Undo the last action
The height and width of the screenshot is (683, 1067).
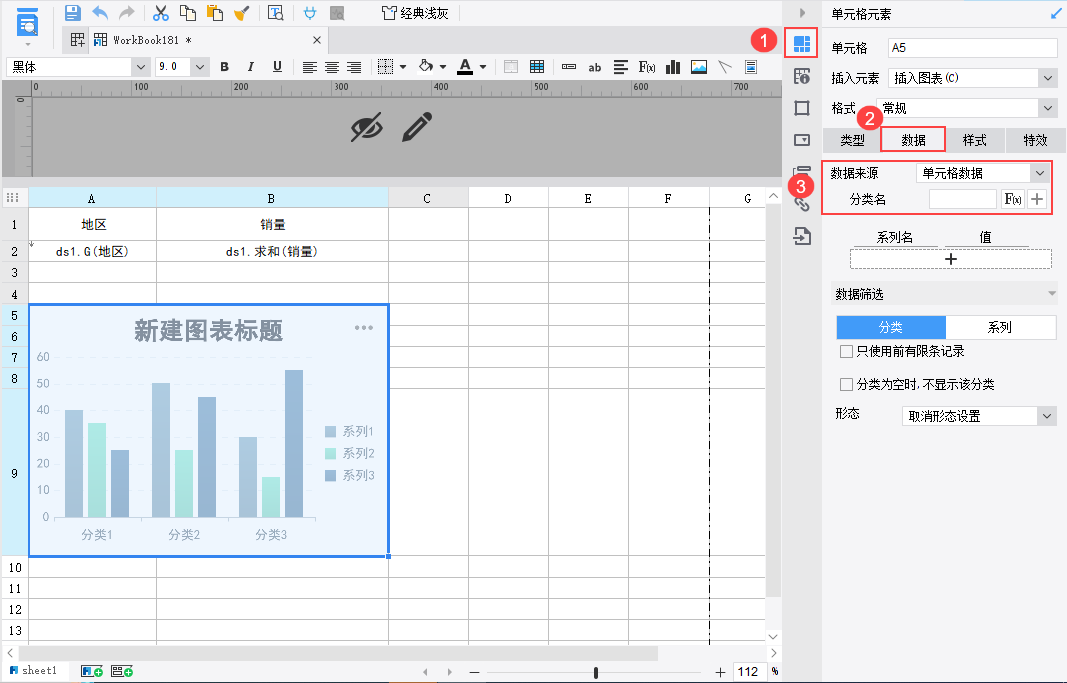point(100,12)
